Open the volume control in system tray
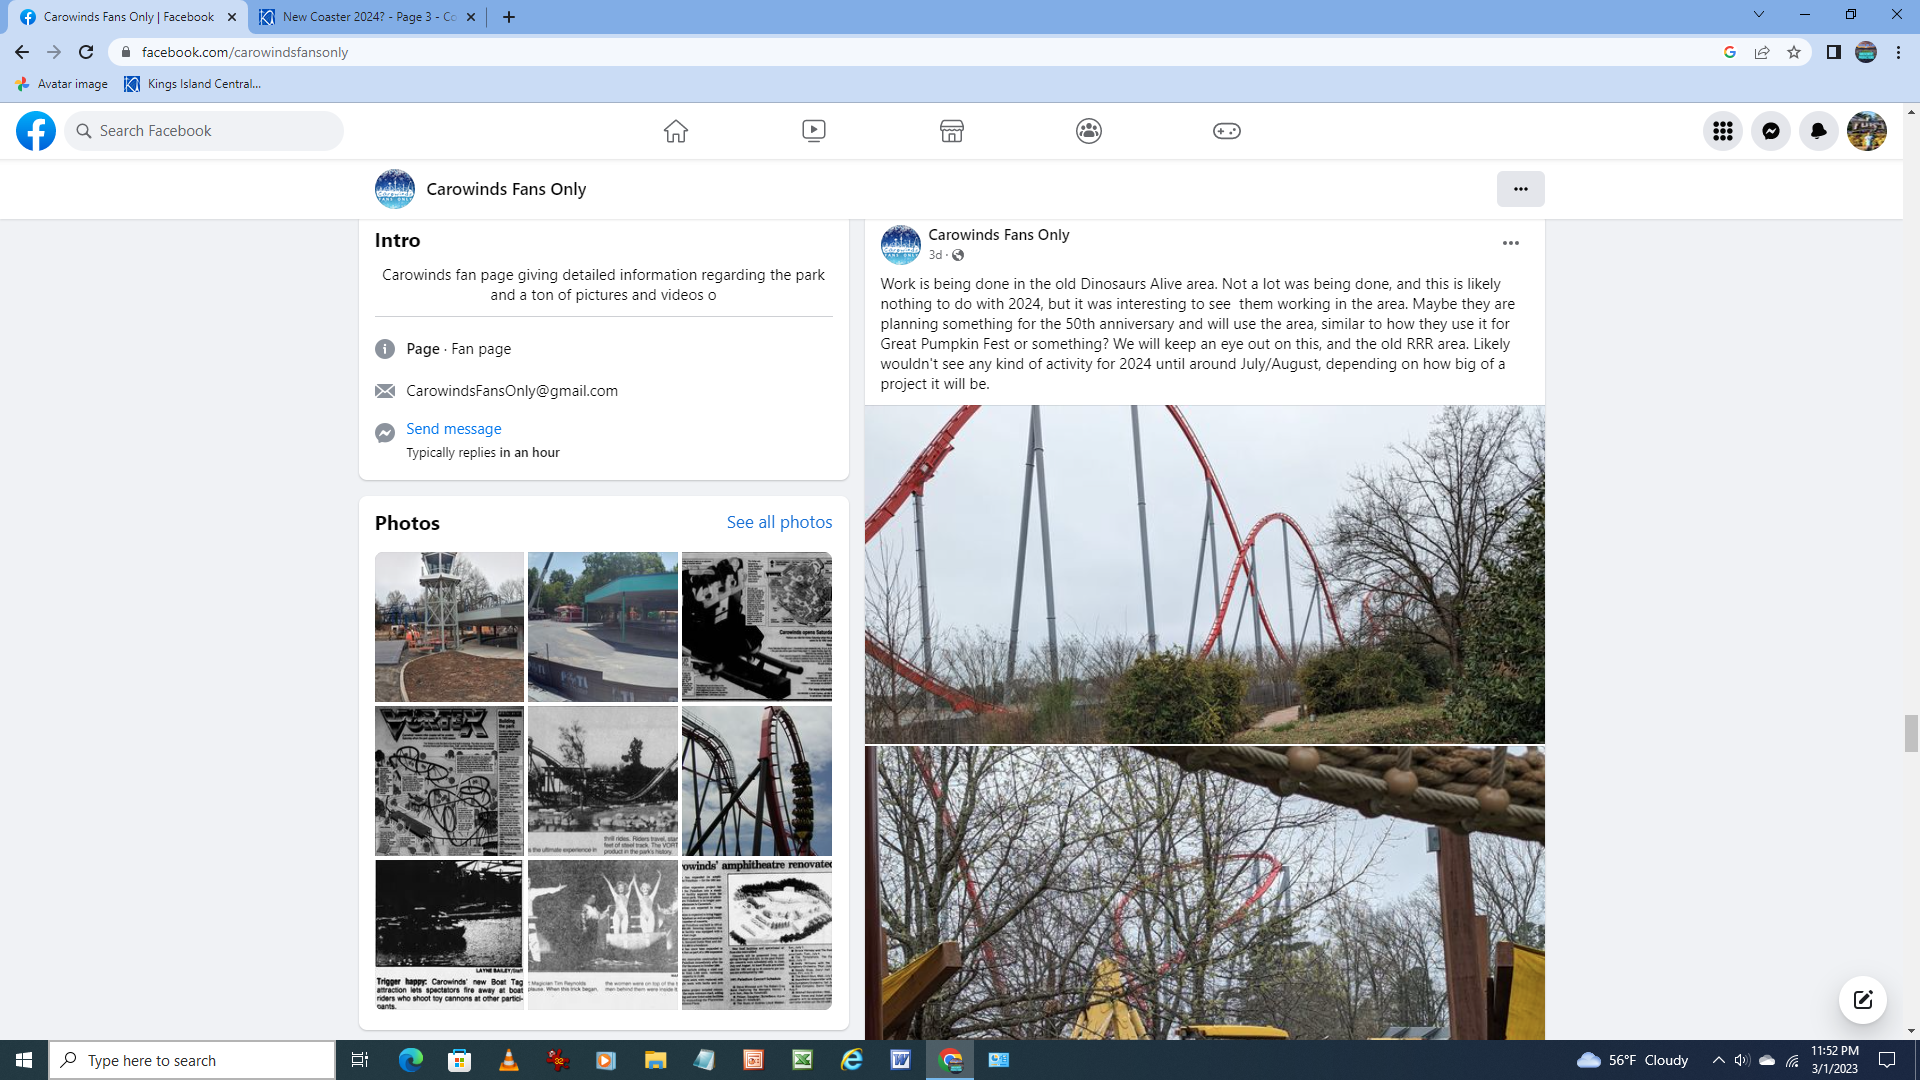The height and width of the screenshot is (1080, 1920). tap(1742, 1060)
